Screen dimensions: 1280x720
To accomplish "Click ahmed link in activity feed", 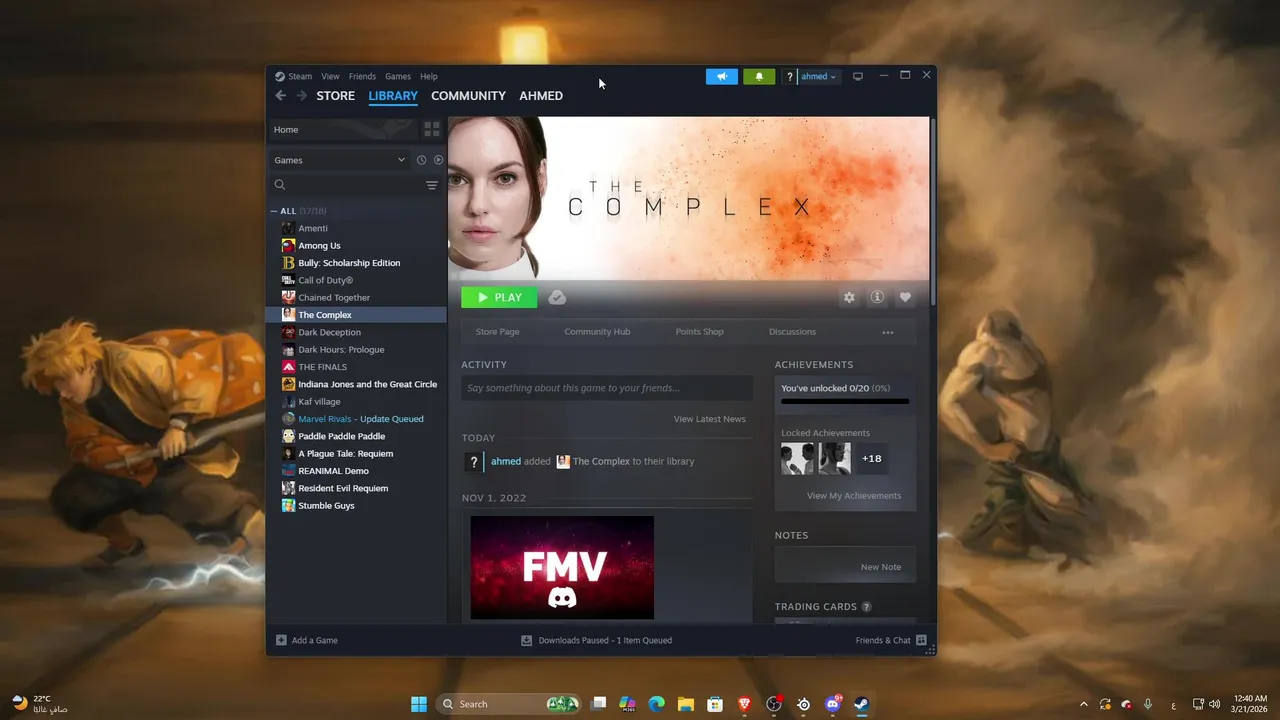I will point(506,461).
